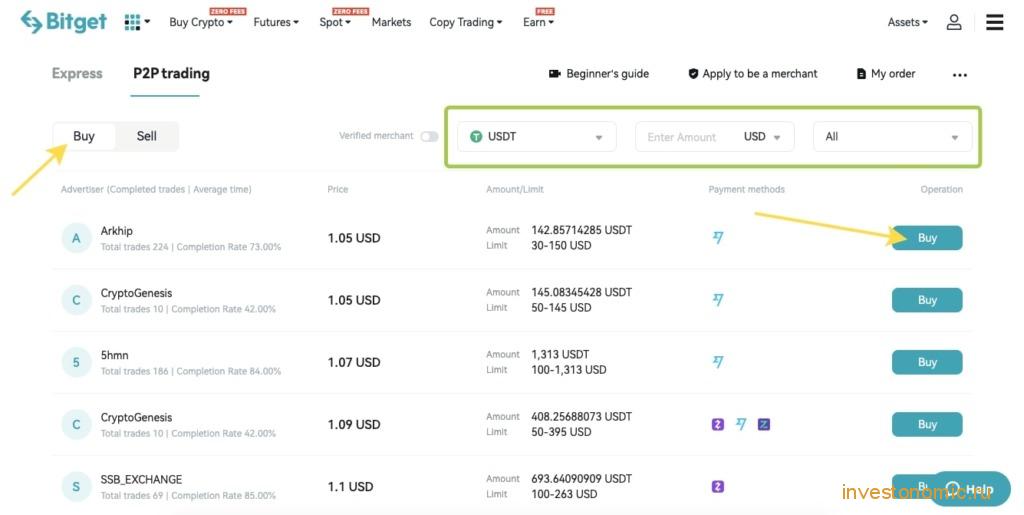1024x515 pixels.
Task: Click the amount 693.64090909 USDT
Action: pyautogui.click(x=581, y=479)
